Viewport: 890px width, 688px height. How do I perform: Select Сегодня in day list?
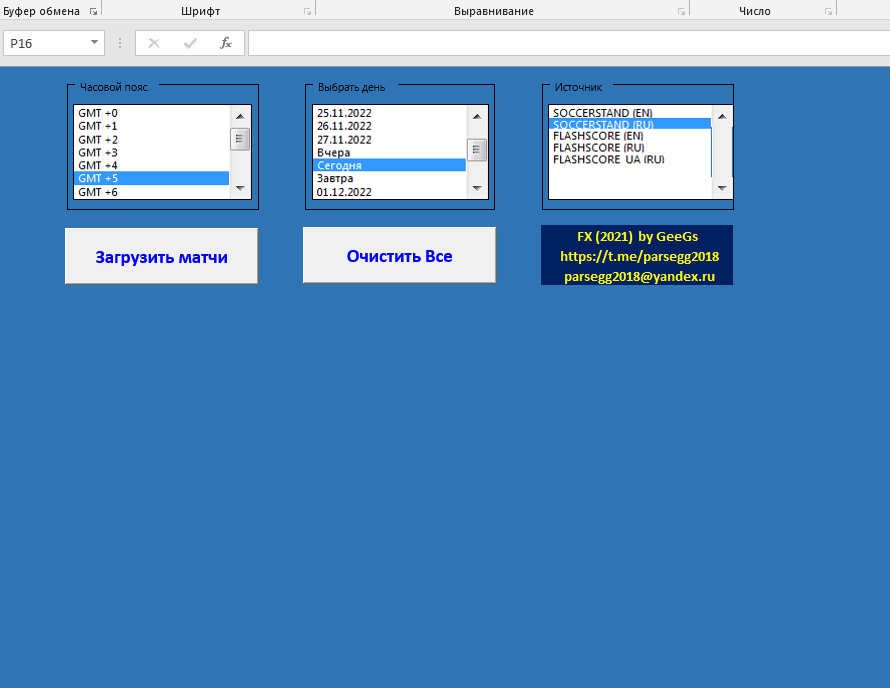coord(389,165)
